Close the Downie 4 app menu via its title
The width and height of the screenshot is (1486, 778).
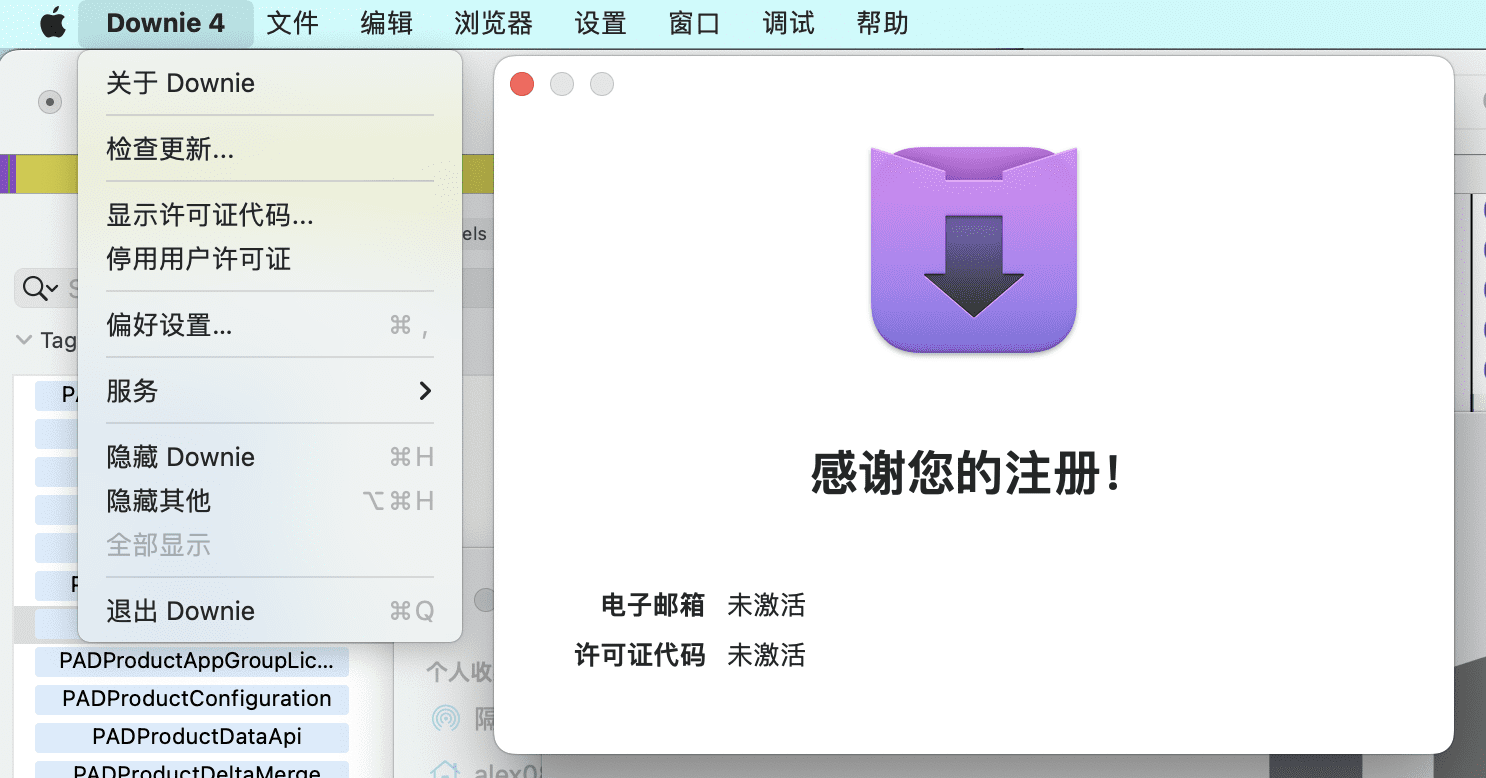166,23
